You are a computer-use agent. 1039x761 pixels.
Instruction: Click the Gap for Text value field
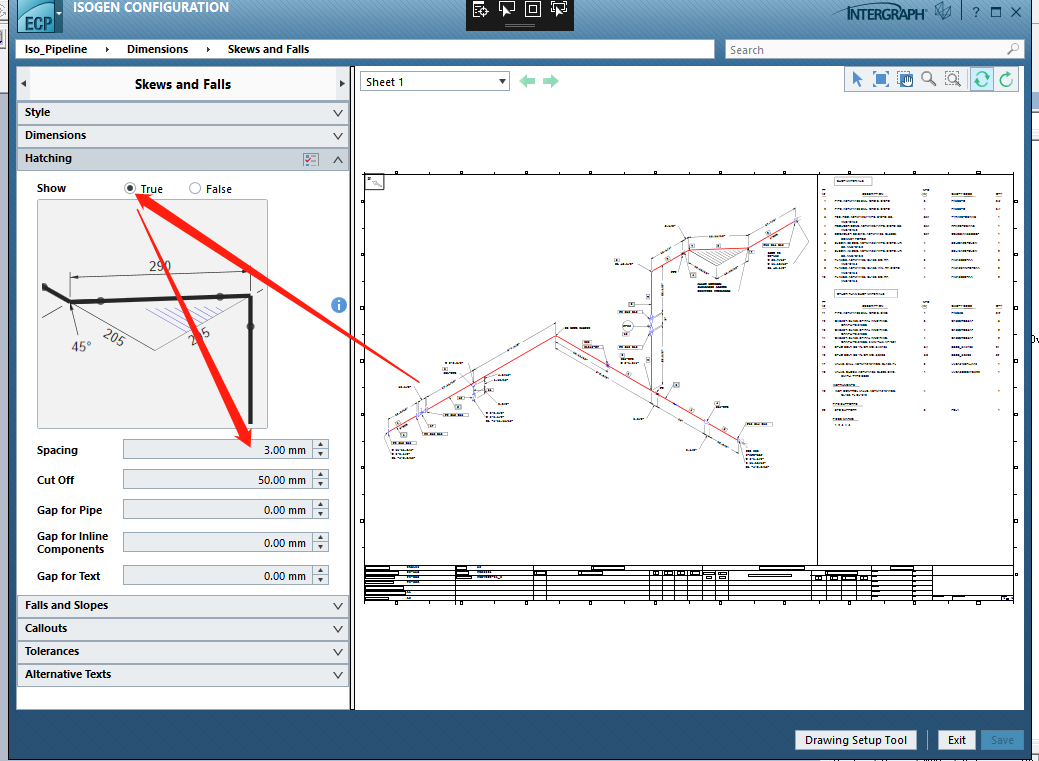[217, 575]
